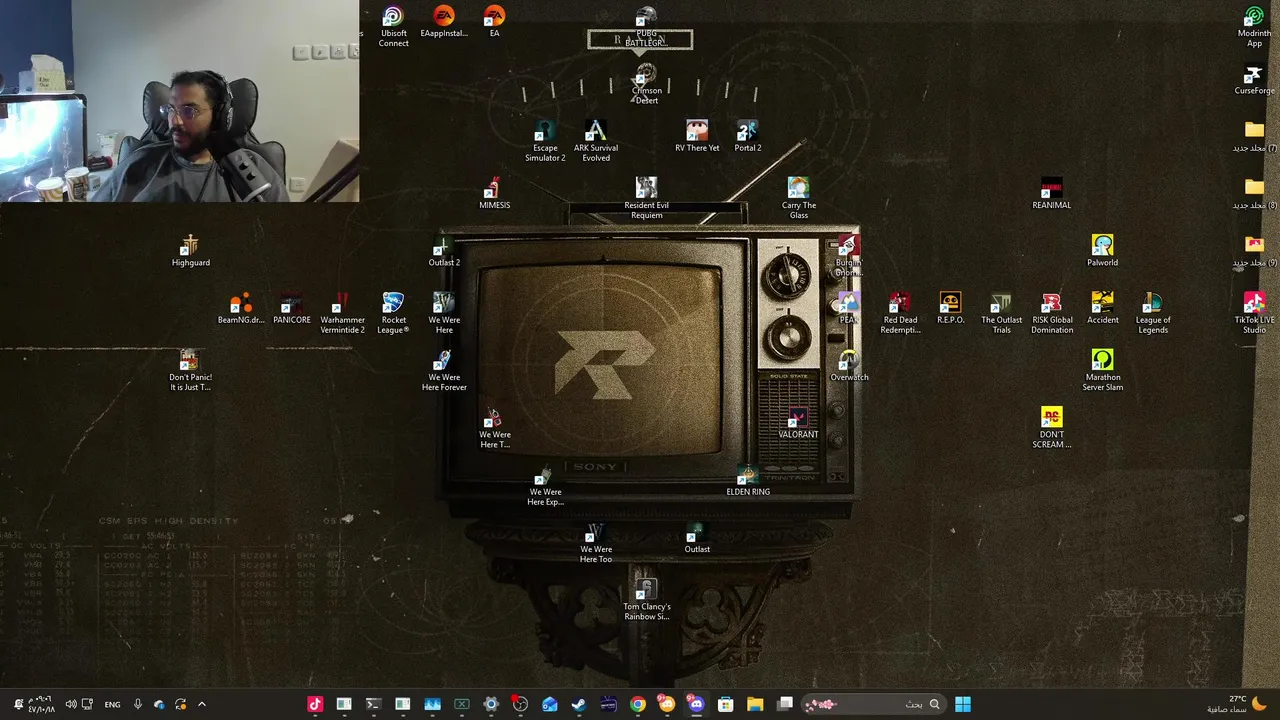Screen dimensions: 1280x720
Task: Click the microphone tray icon
Action: point(138,704)
